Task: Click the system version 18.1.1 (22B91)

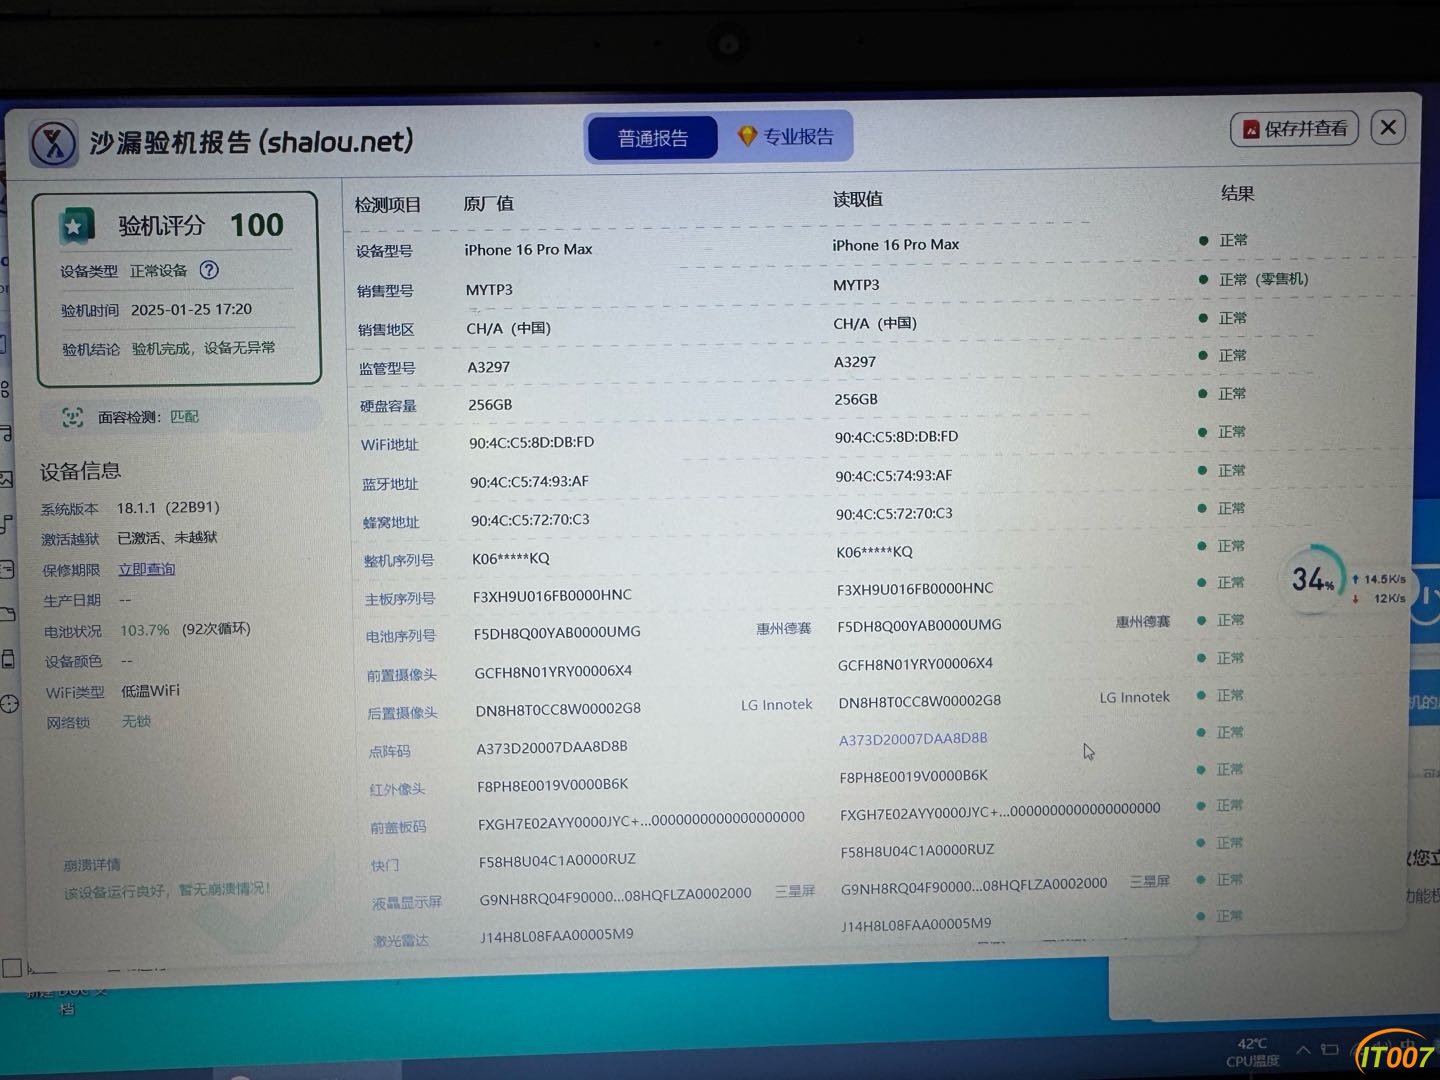Action: point(168,508)
